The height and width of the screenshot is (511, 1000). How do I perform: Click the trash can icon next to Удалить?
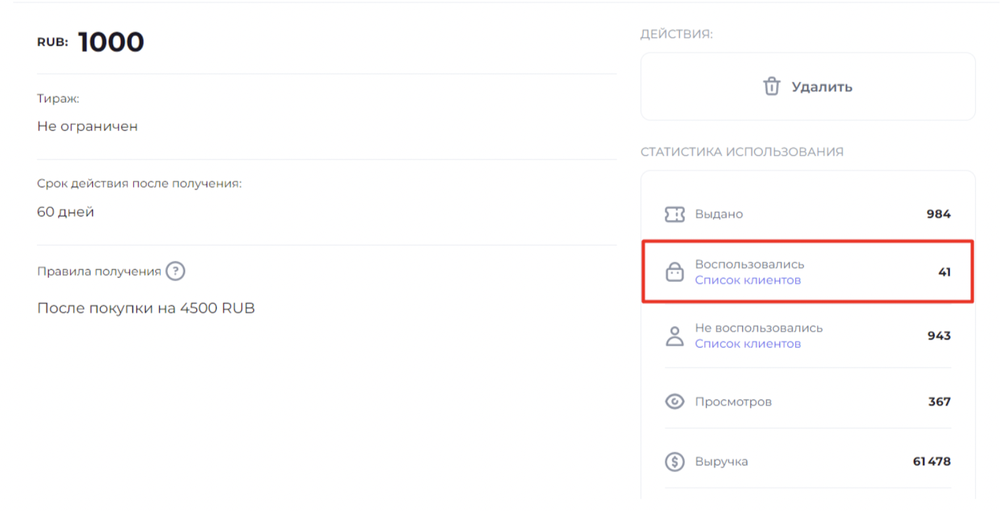[x=772, y=86]
